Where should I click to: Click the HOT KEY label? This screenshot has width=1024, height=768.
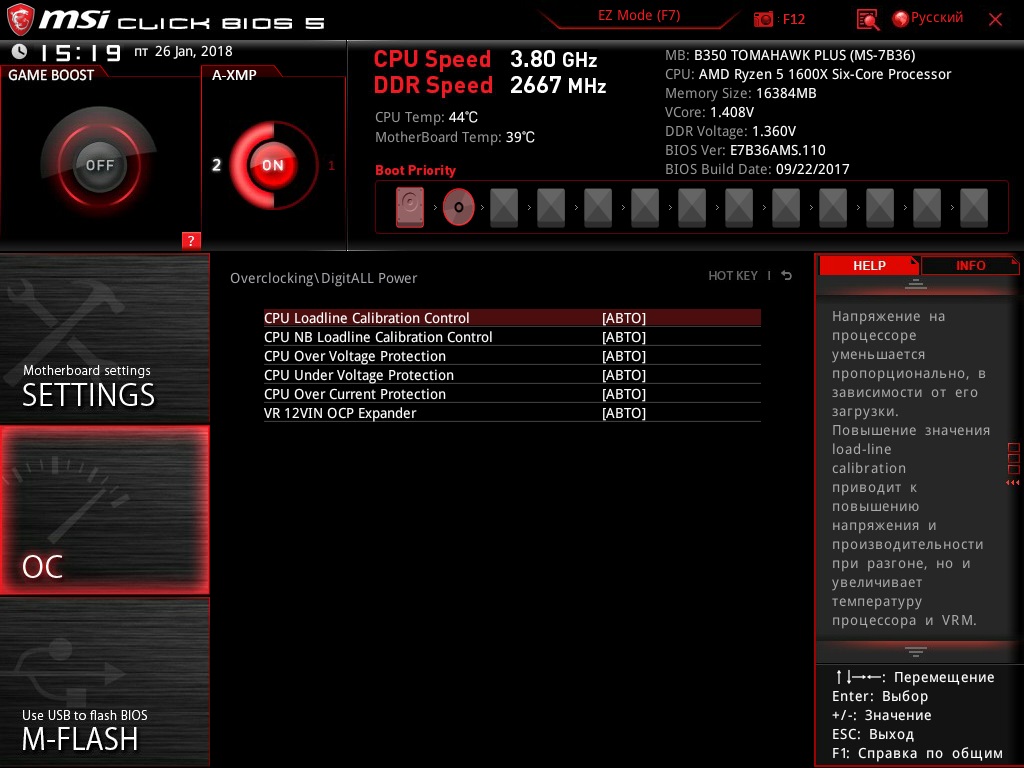(x=733, y=276)
